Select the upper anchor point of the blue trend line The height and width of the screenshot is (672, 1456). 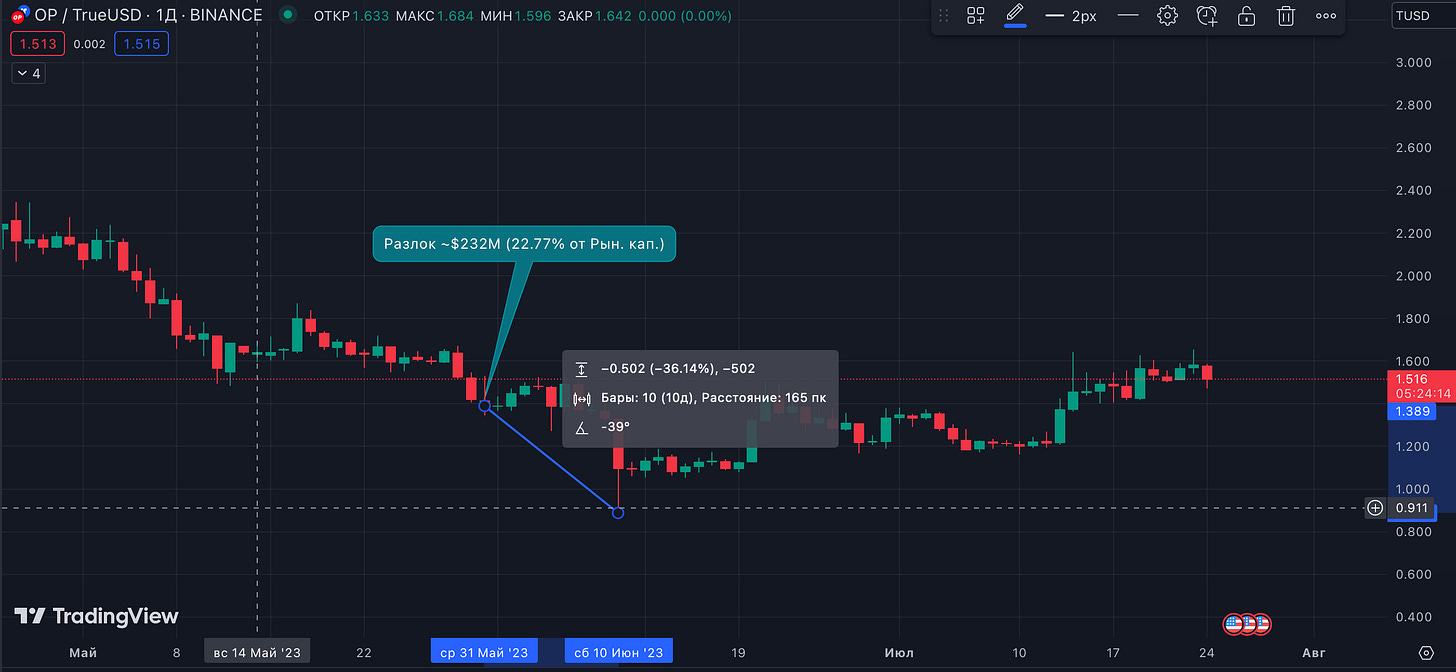[x=485, y=405]
